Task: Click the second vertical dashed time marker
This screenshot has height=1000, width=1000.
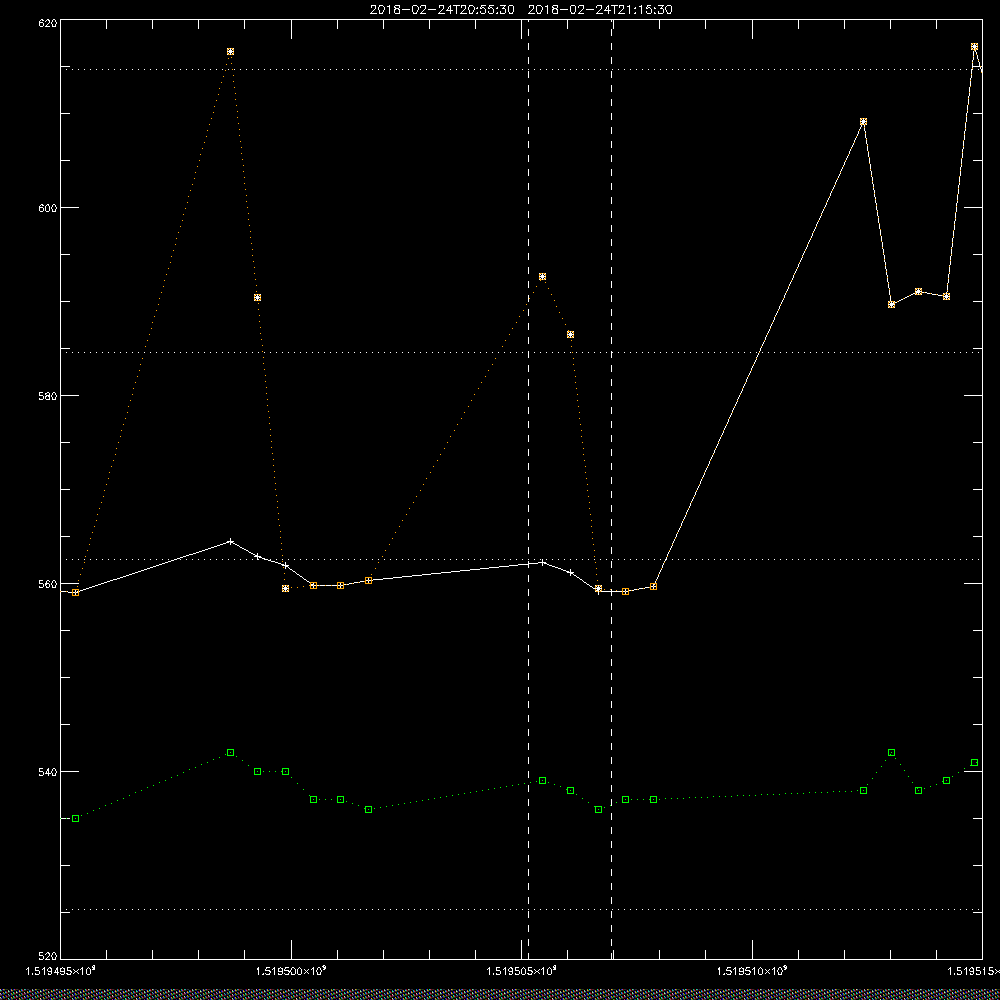Action: point(612,489)
